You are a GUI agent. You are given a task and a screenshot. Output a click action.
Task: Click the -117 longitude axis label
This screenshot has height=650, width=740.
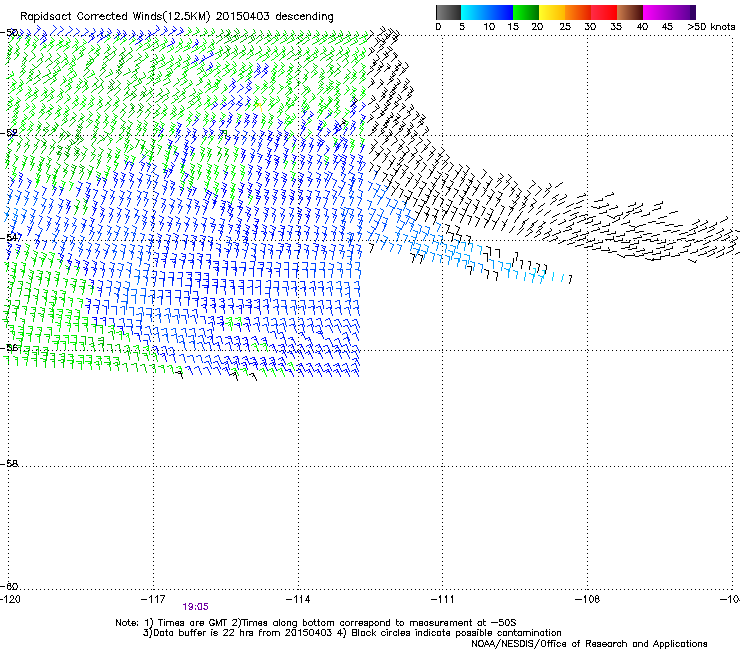coord(153,599)
